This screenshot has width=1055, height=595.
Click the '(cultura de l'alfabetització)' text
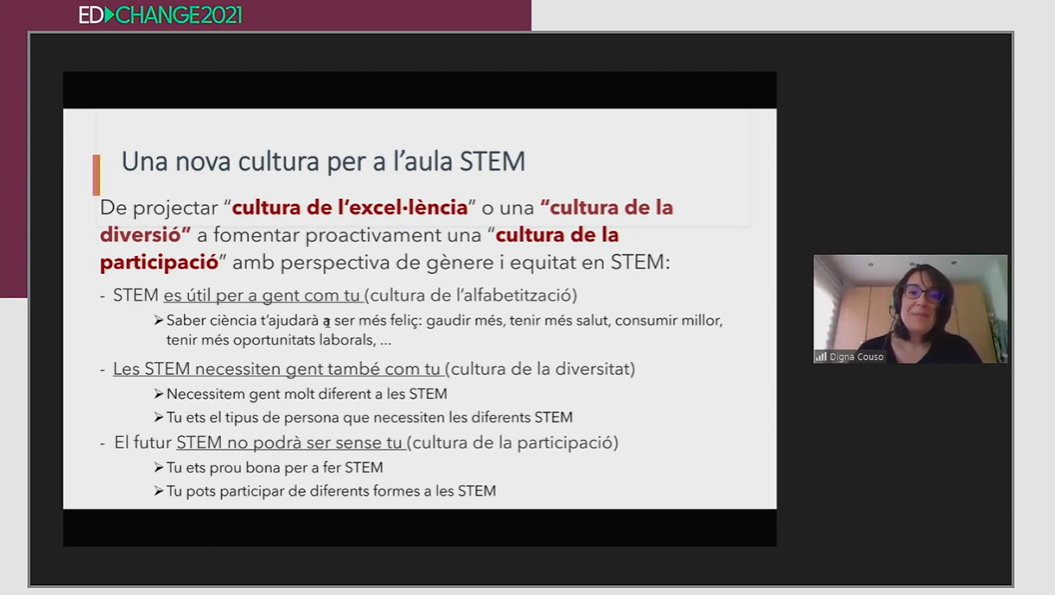pos(472,295)
